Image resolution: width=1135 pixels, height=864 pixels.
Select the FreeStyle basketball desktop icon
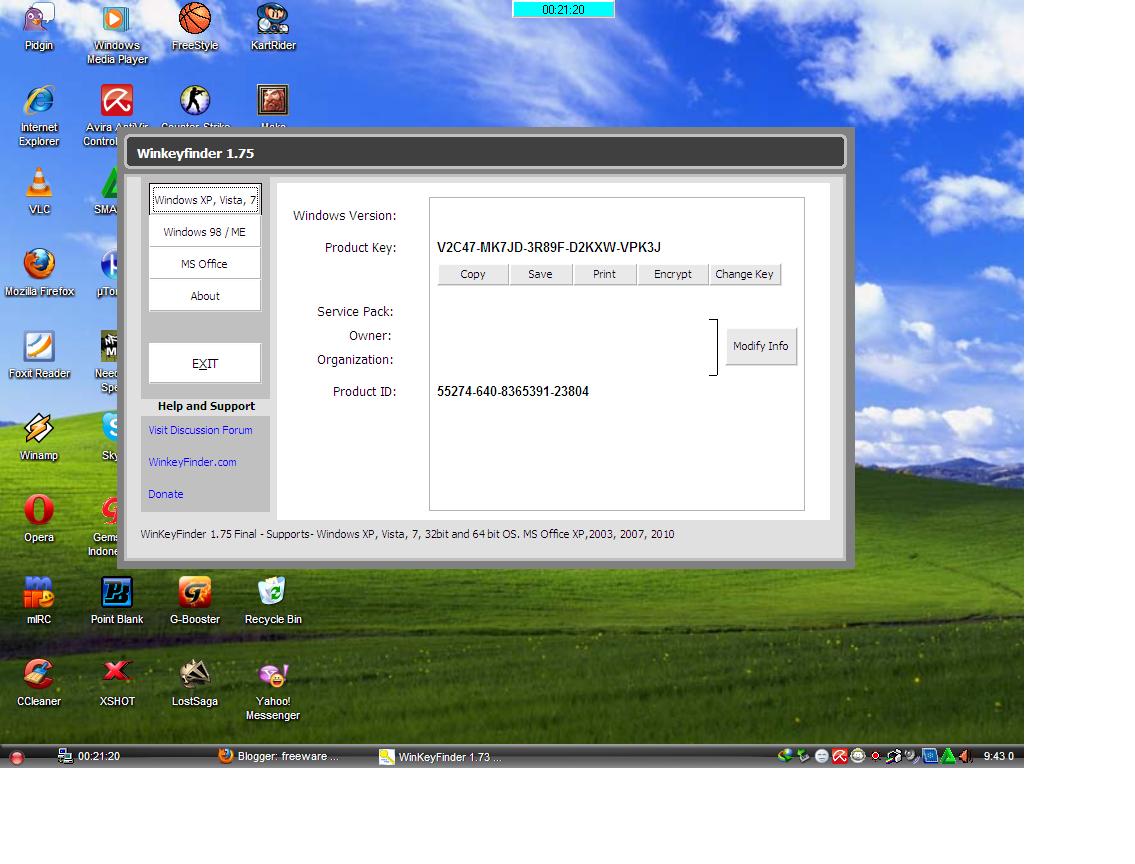195,26
